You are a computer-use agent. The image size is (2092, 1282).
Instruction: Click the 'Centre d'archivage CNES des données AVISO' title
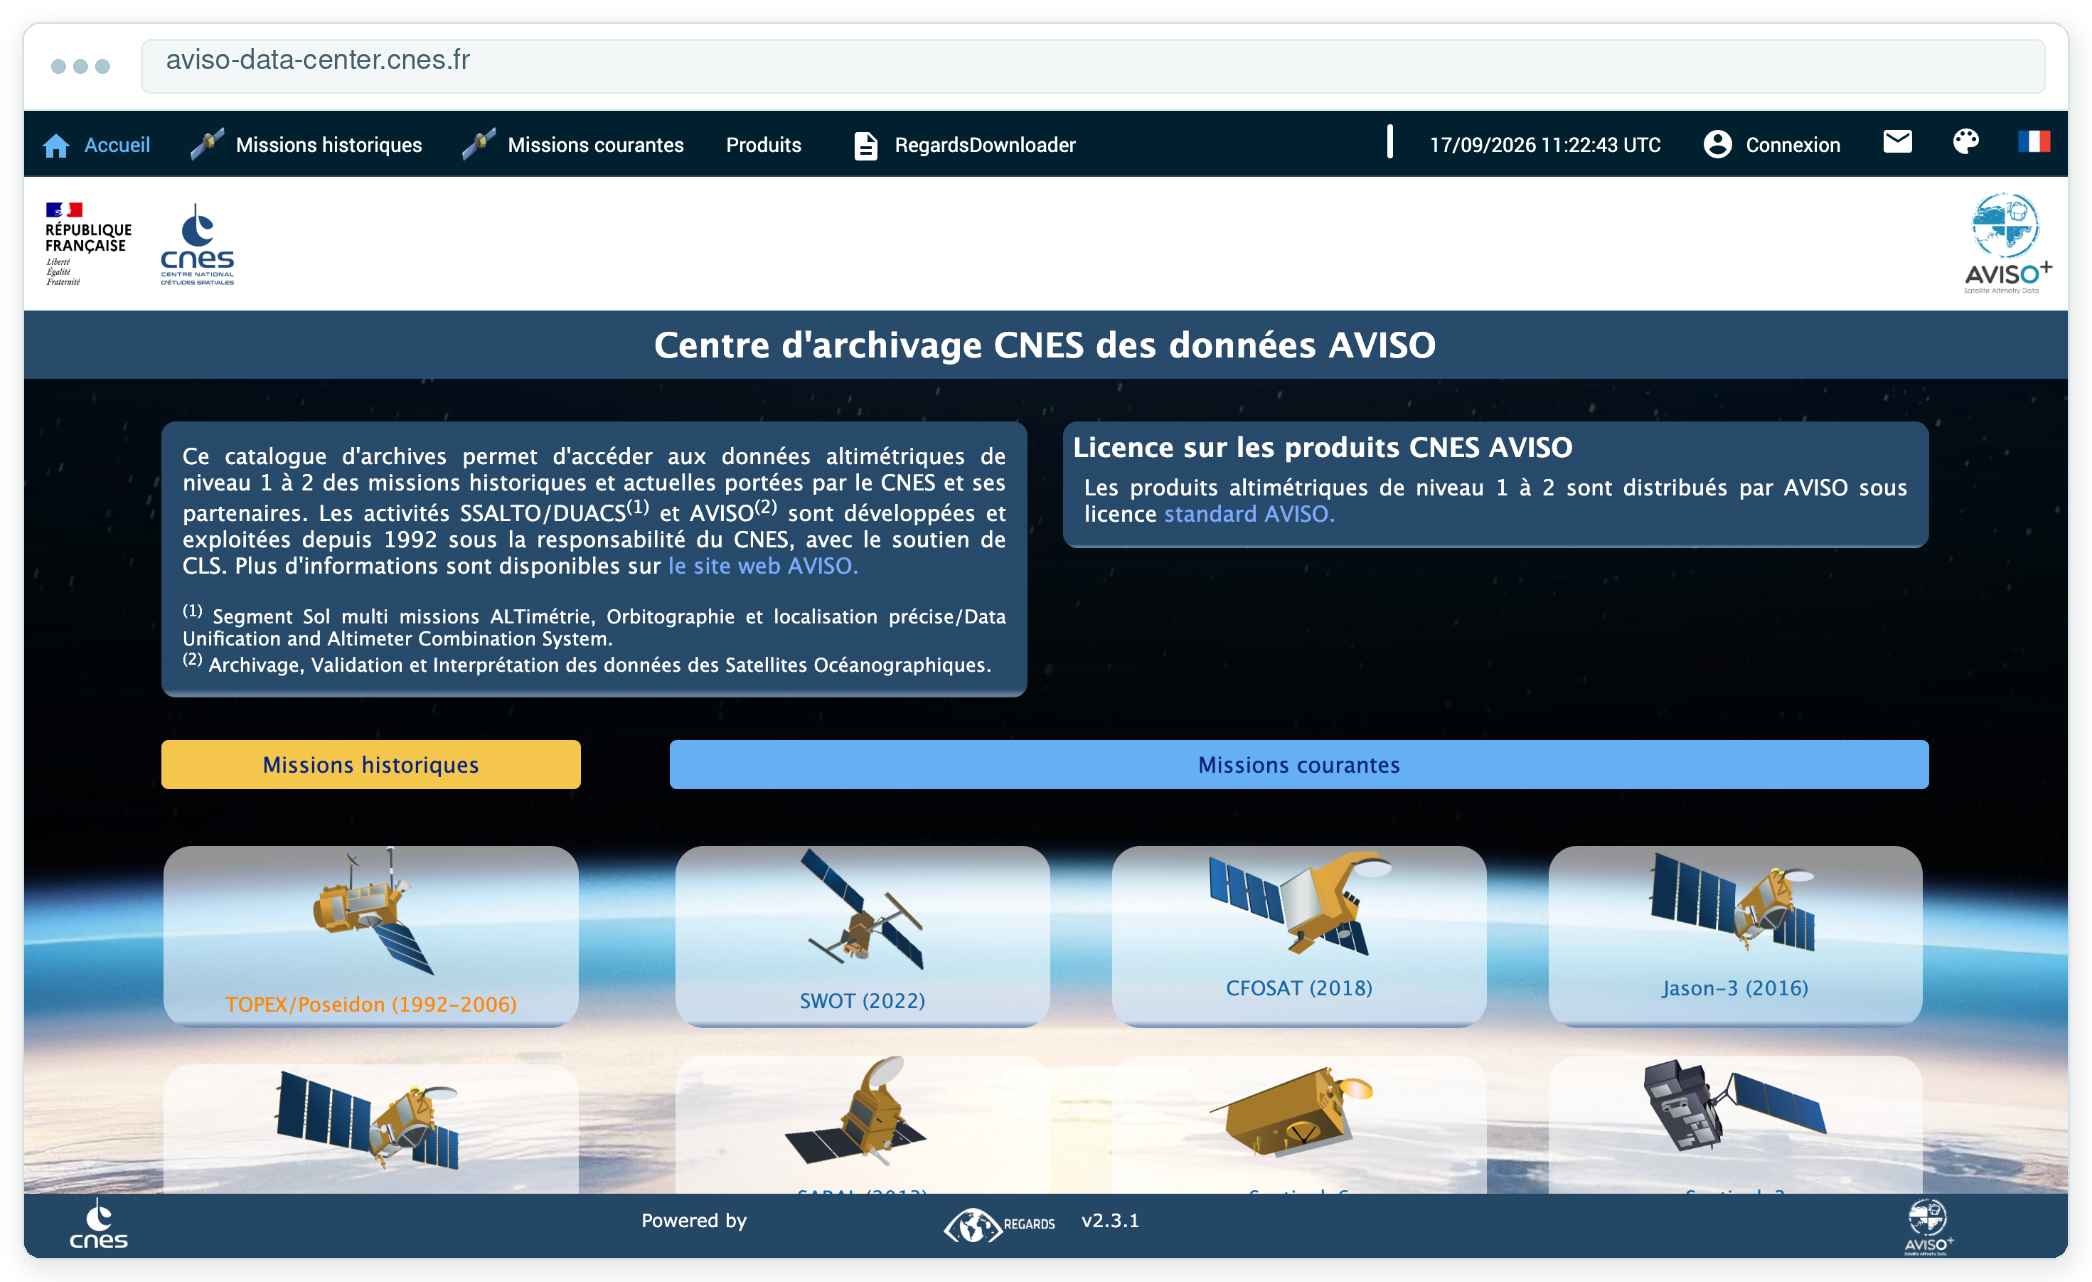click(1045, 345)
